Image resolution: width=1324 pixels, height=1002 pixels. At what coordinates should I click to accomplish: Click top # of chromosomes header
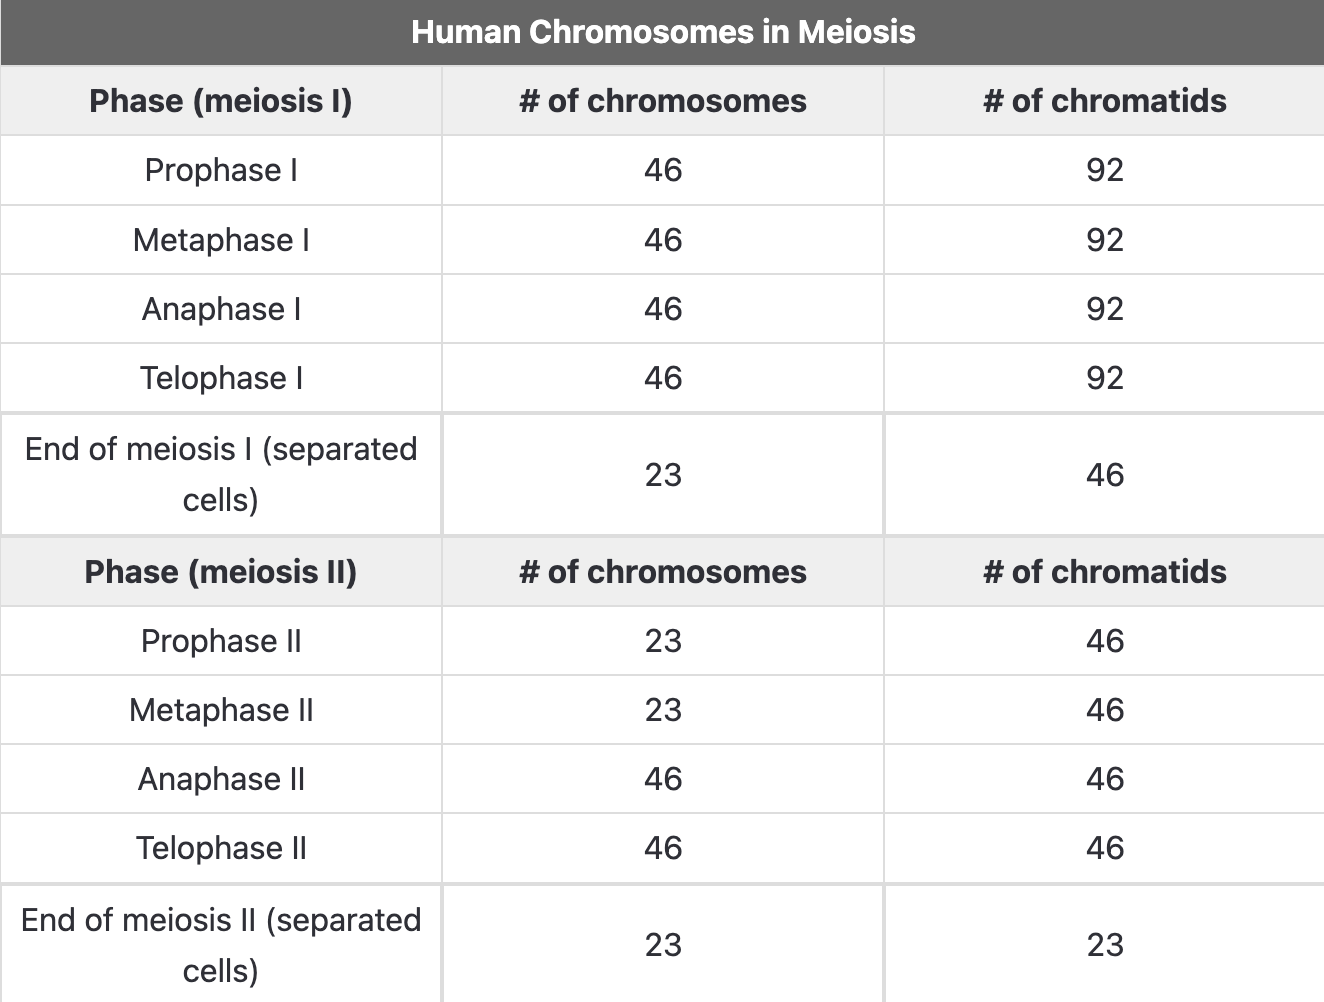point(663,101)
